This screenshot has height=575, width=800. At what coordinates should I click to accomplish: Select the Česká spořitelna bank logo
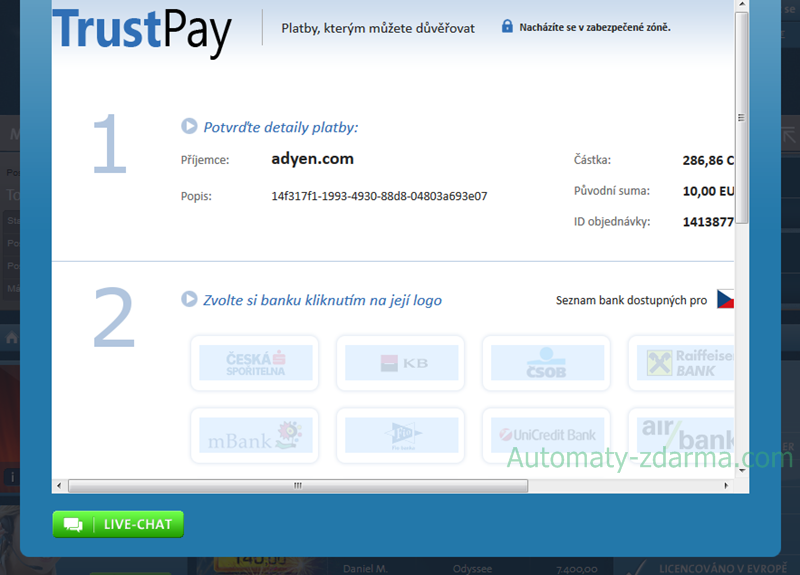[x=255, y=363]
